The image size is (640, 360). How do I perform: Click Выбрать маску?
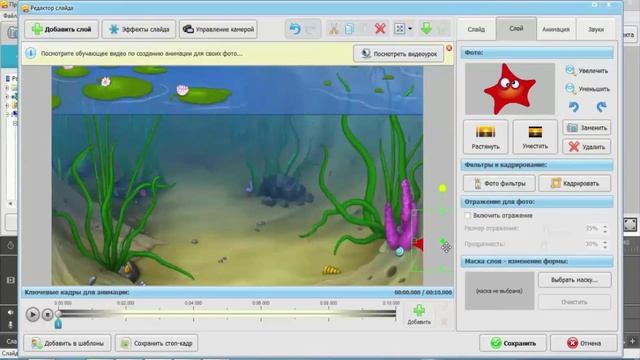pos(574,280)
